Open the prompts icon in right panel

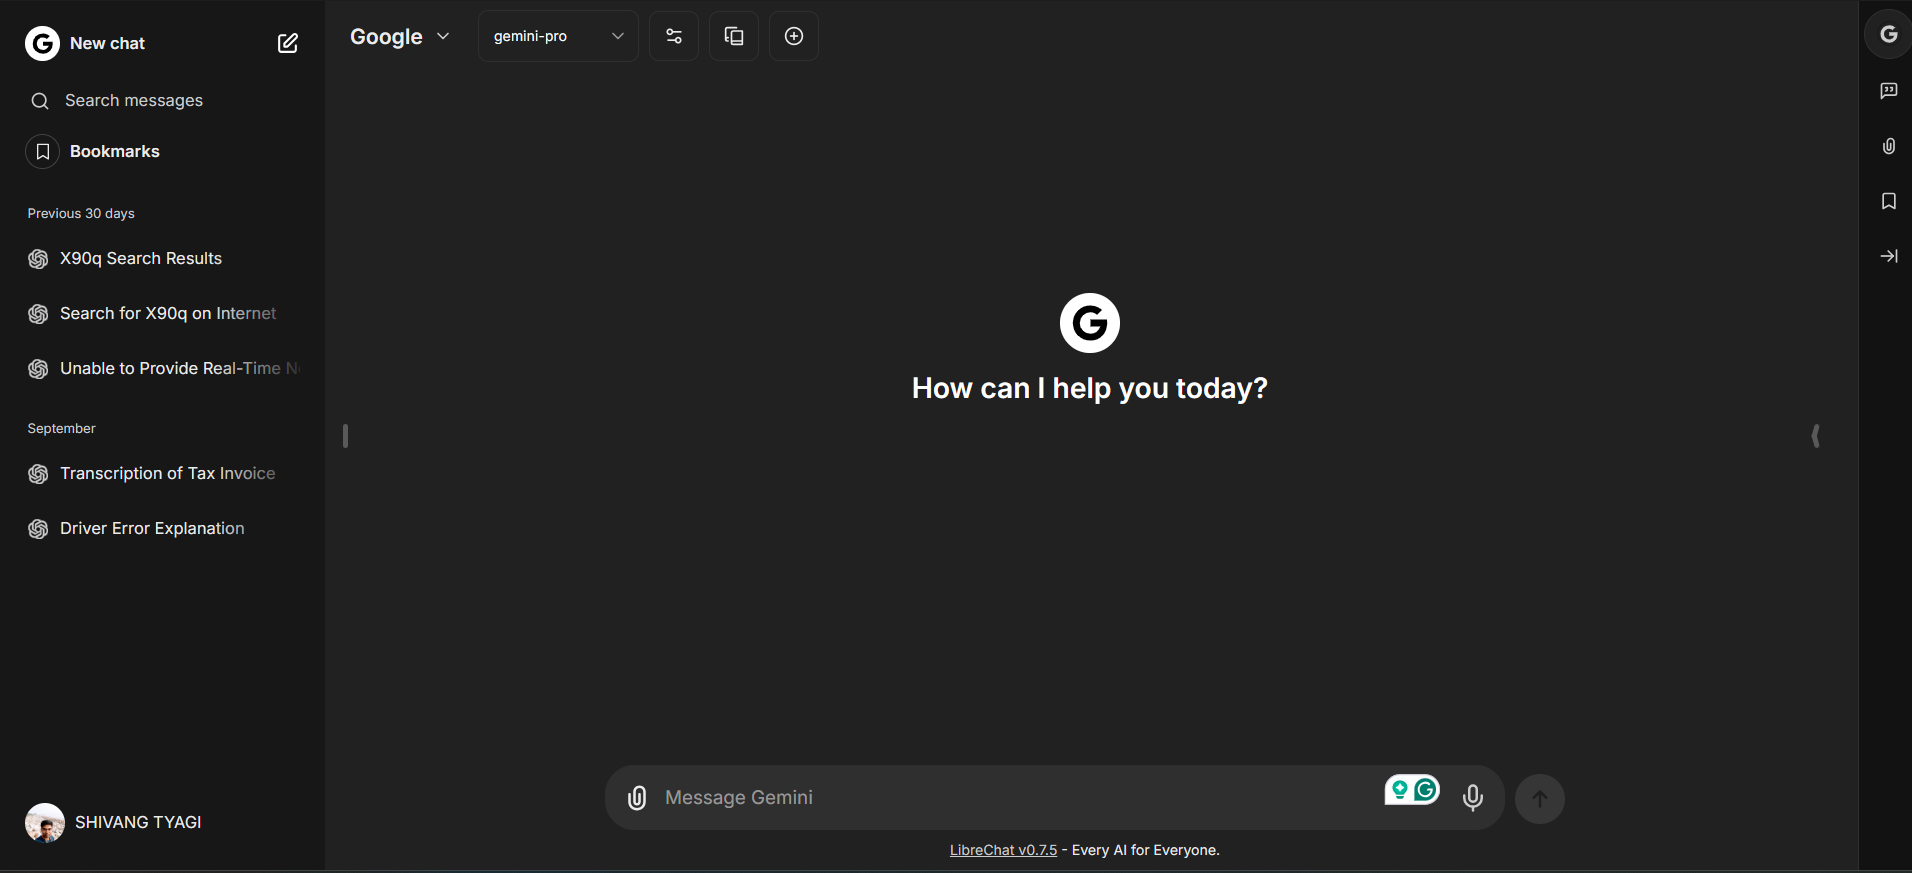pyautogui.click(x=1888, y=91)
